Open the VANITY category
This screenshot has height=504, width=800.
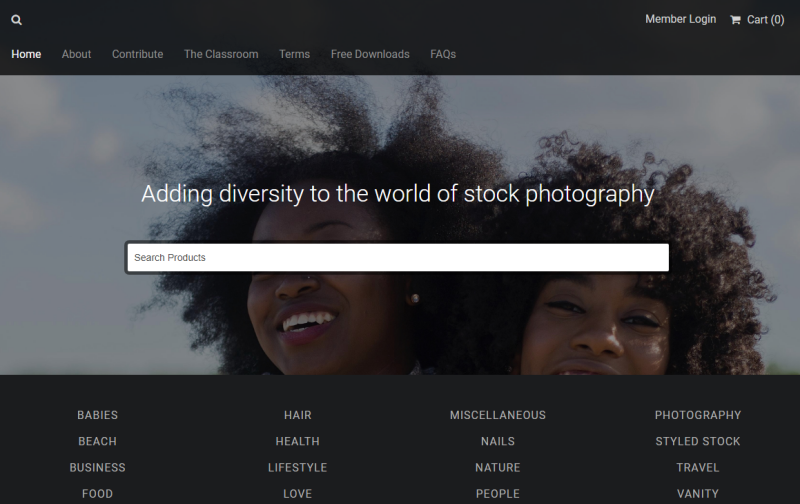(x=697, y=494)
